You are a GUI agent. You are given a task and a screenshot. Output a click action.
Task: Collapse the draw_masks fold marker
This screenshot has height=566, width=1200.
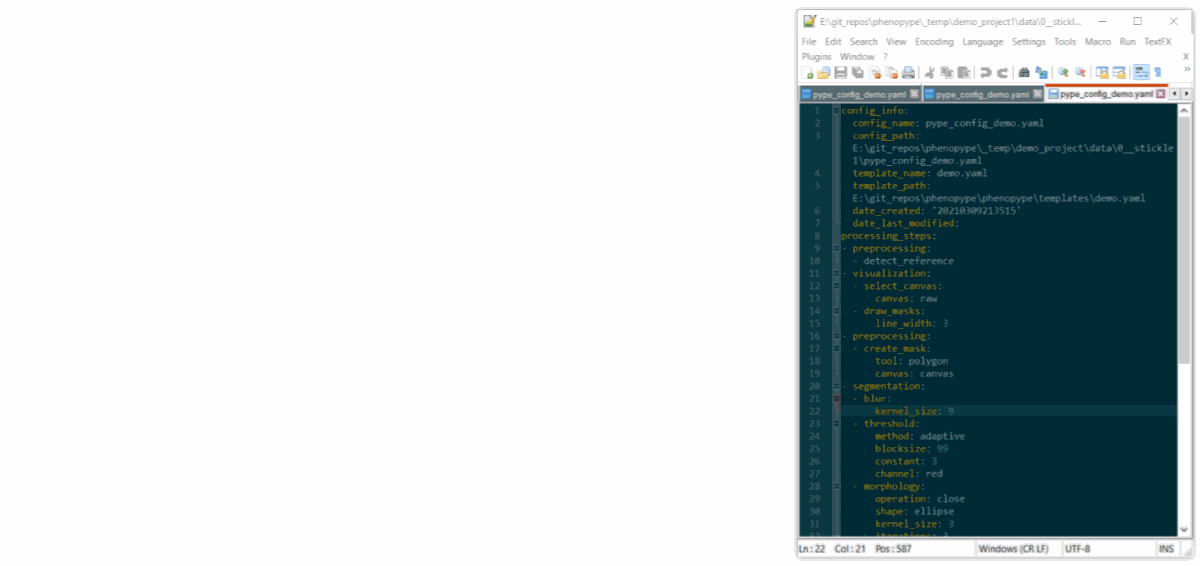click(x=837, y=311)
